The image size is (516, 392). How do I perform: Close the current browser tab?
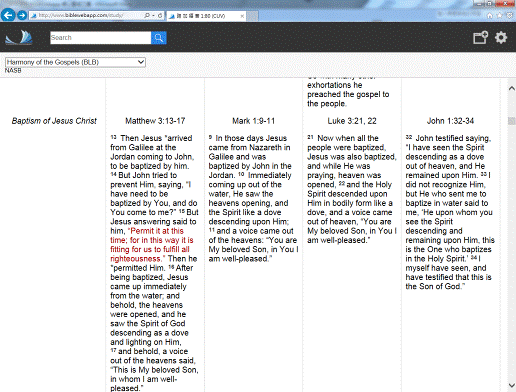click(x=242, y=16)
